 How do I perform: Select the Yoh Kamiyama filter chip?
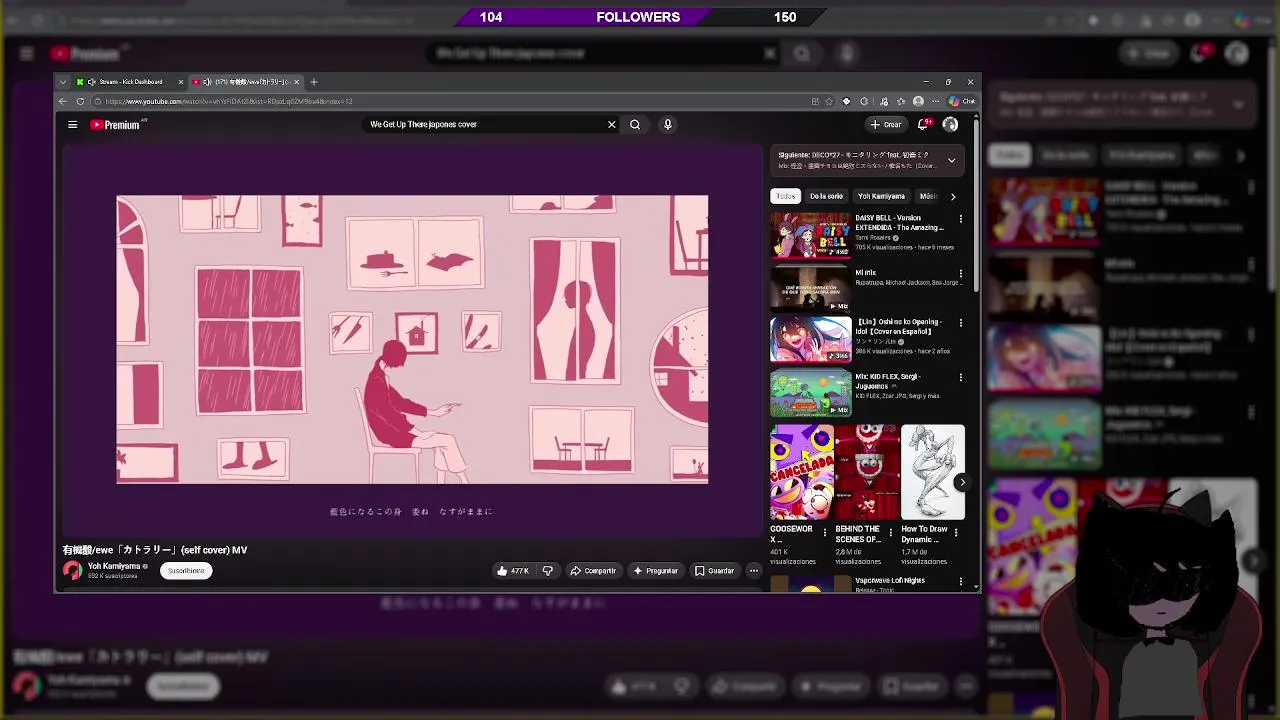[x=881, y=196]
